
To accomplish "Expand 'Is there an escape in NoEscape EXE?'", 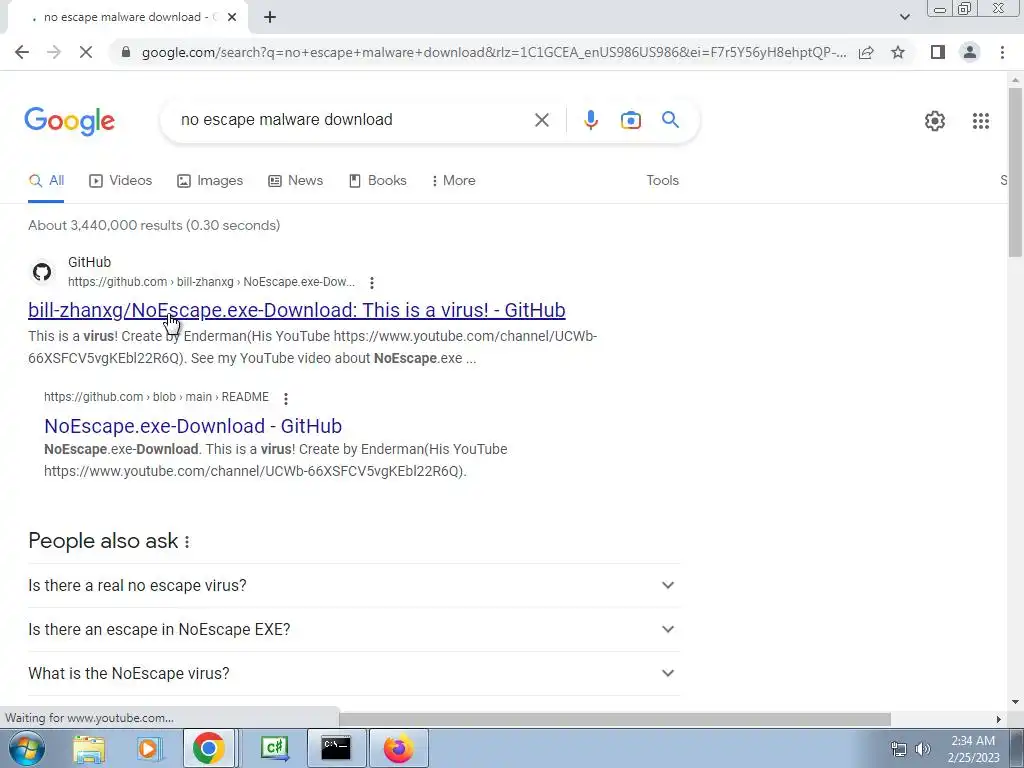I will (x=353, y=629).
